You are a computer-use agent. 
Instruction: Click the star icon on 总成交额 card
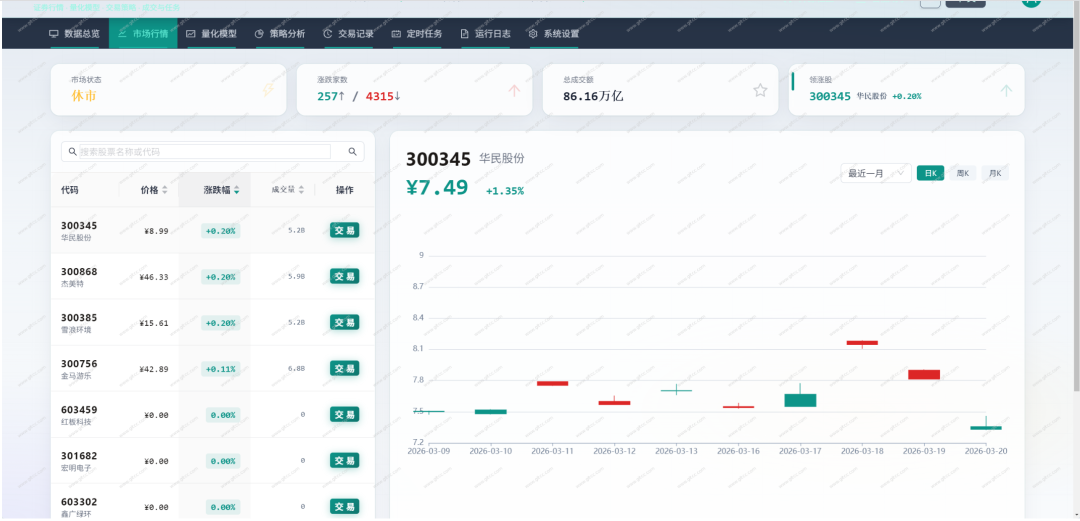[760, 90]
